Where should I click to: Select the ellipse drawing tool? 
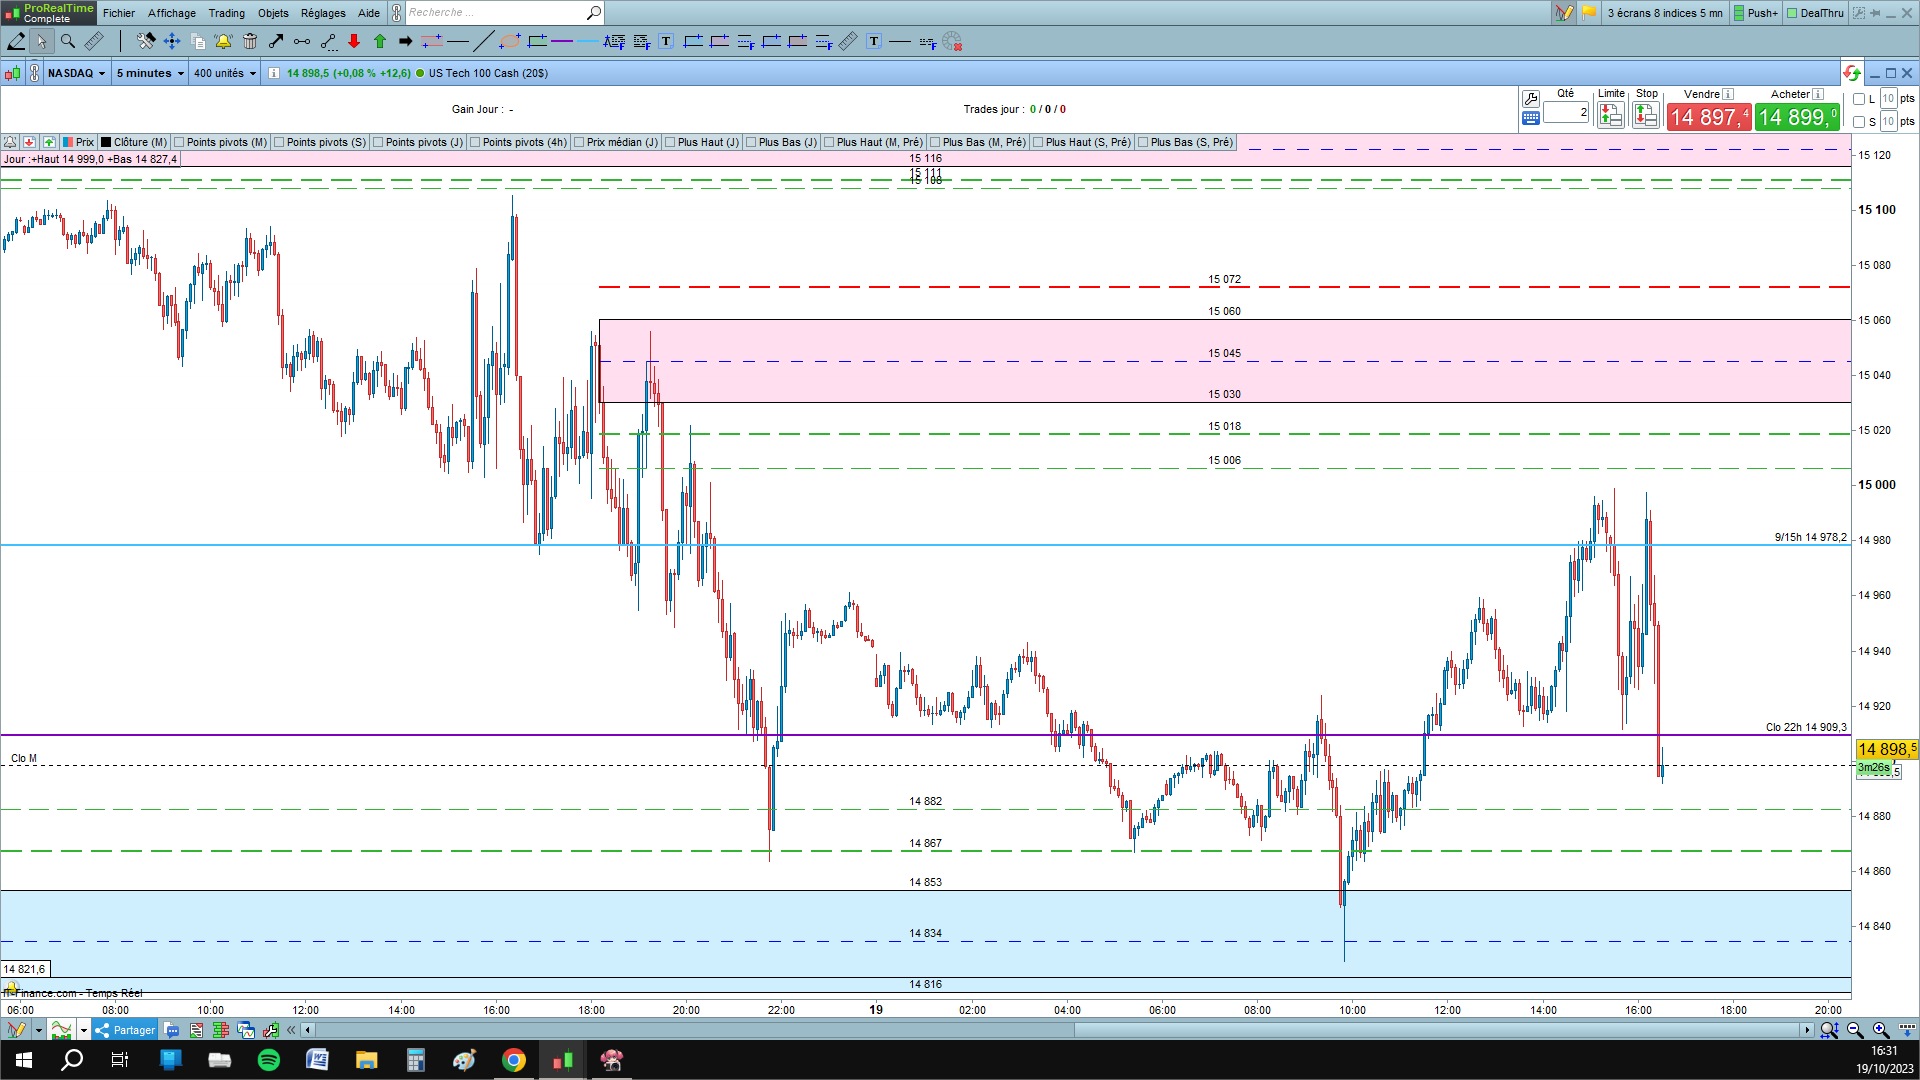(x=509, y=41)
